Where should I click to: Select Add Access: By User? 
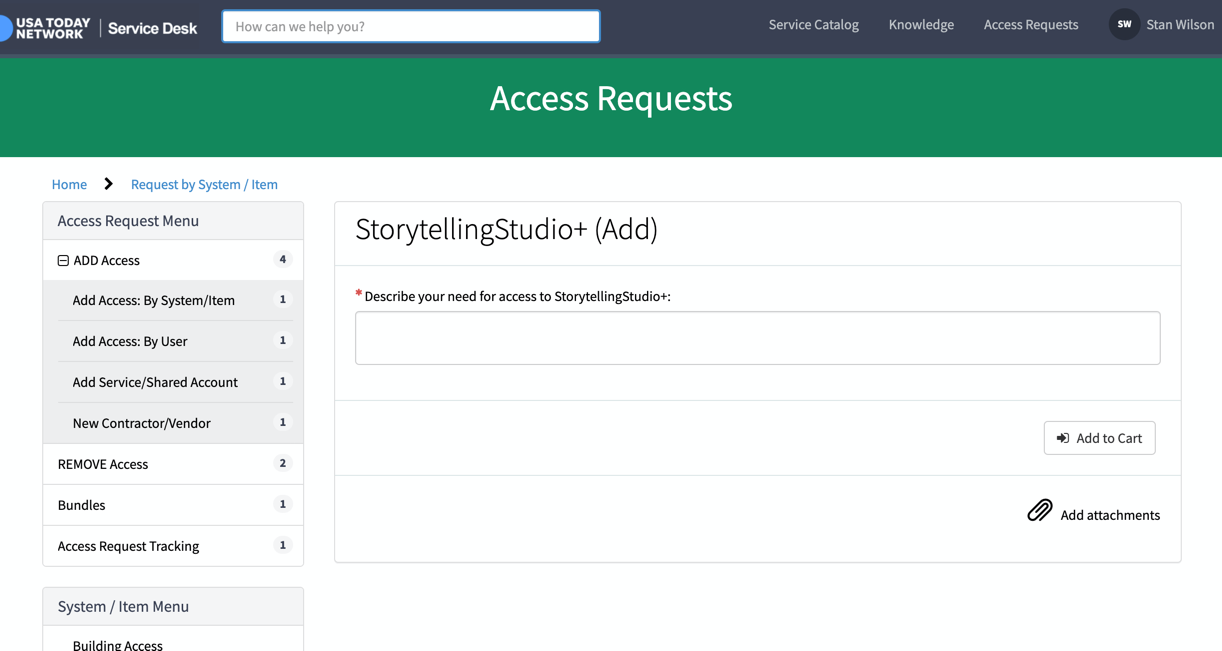[130, 341]
